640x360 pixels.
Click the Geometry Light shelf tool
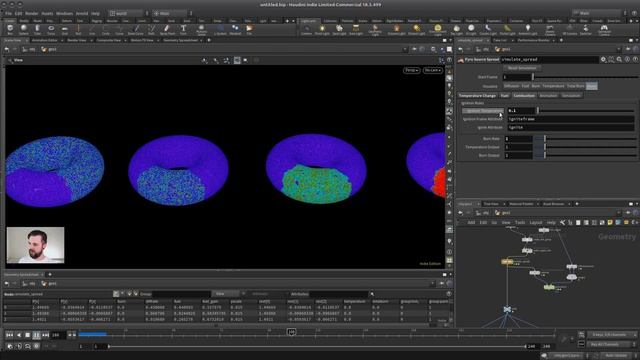pos(375,29)
